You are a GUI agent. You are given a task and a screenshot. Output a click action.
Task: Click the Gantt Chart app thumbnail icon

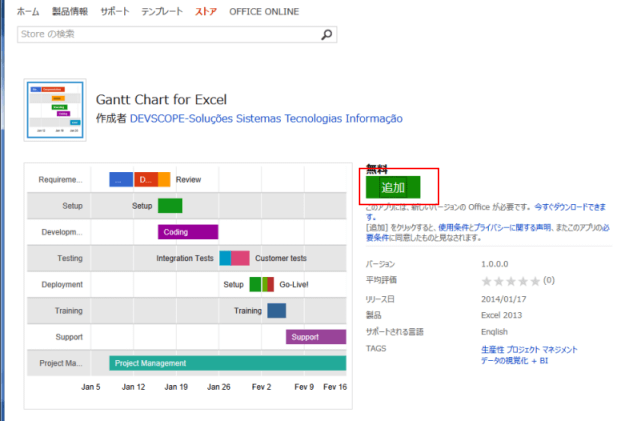pos(55,110)
